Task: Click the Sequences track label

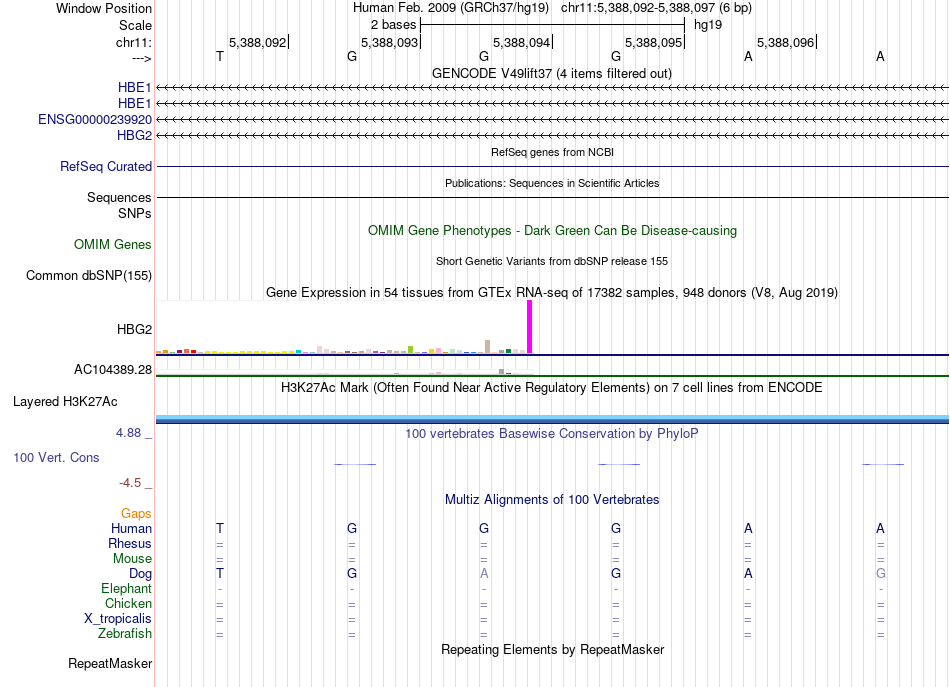Action: (x=119, y=197)
